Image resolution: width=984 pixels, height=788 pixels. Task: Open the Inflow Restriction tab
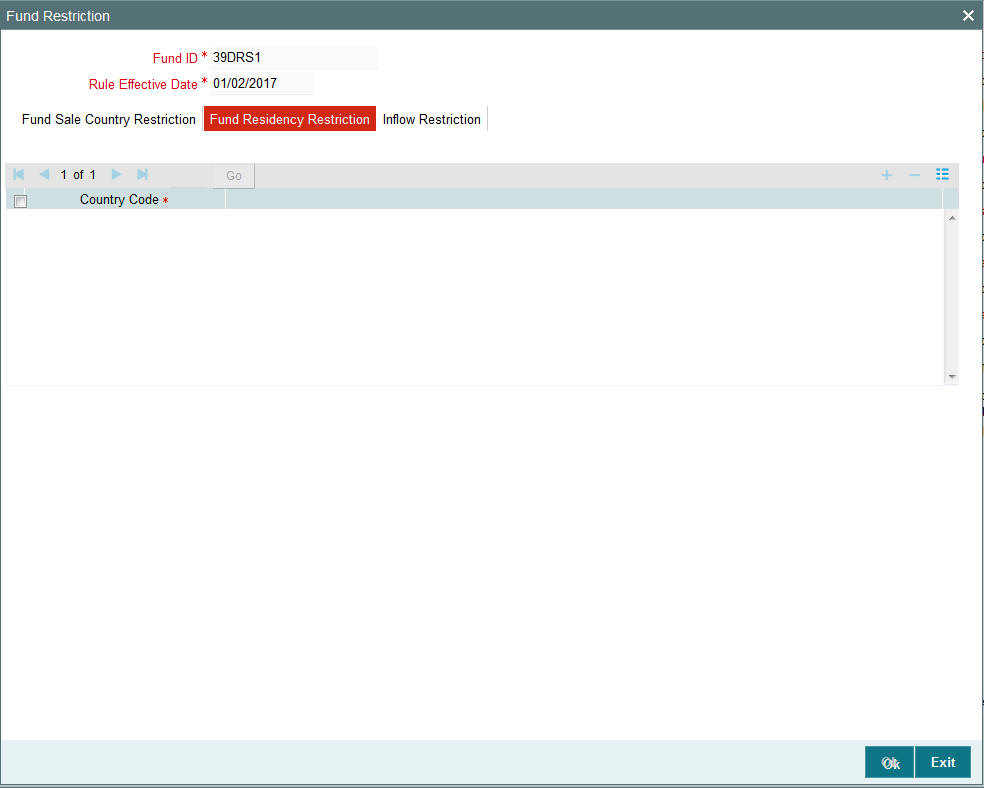pyautogui.click(x=432, y=119)
